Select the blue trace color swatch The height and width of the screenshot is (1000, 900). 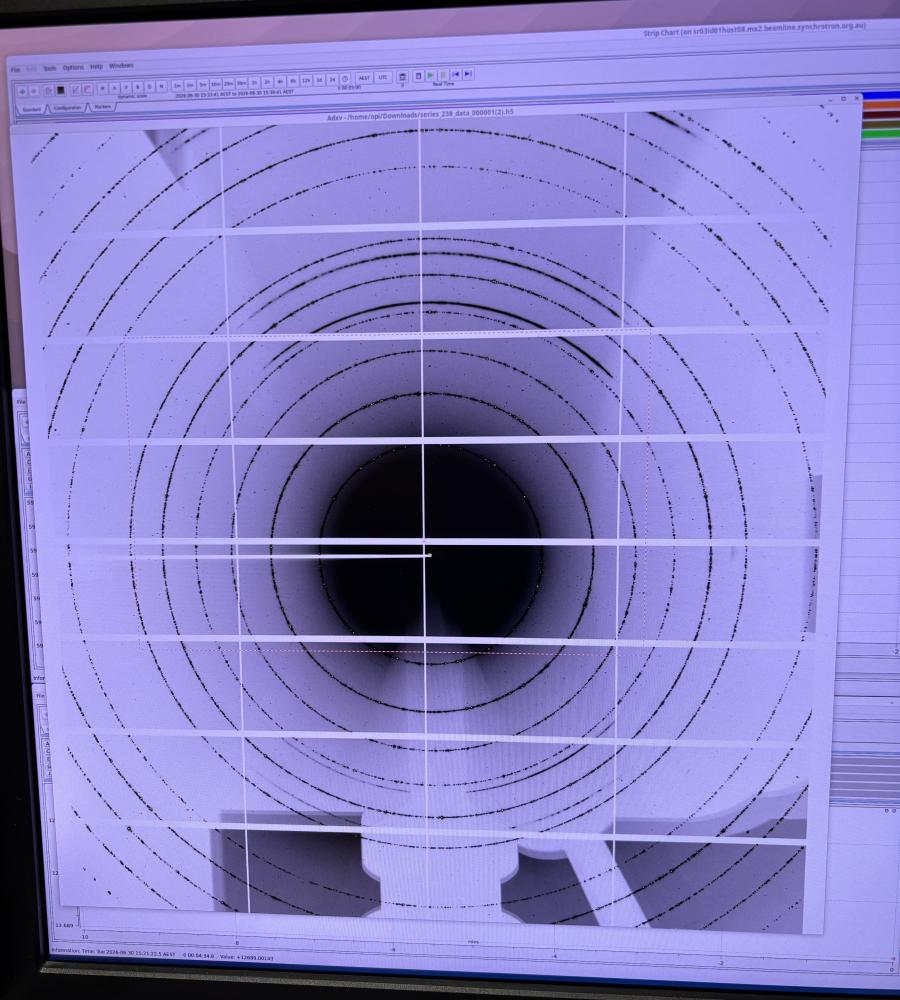tap(881, 95)
